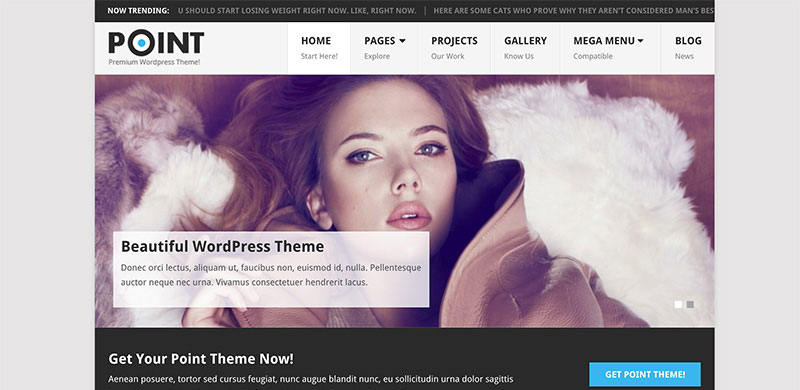Click the slide caption description text
Viewport: 800px width, 390px height.
pos(271,275)
